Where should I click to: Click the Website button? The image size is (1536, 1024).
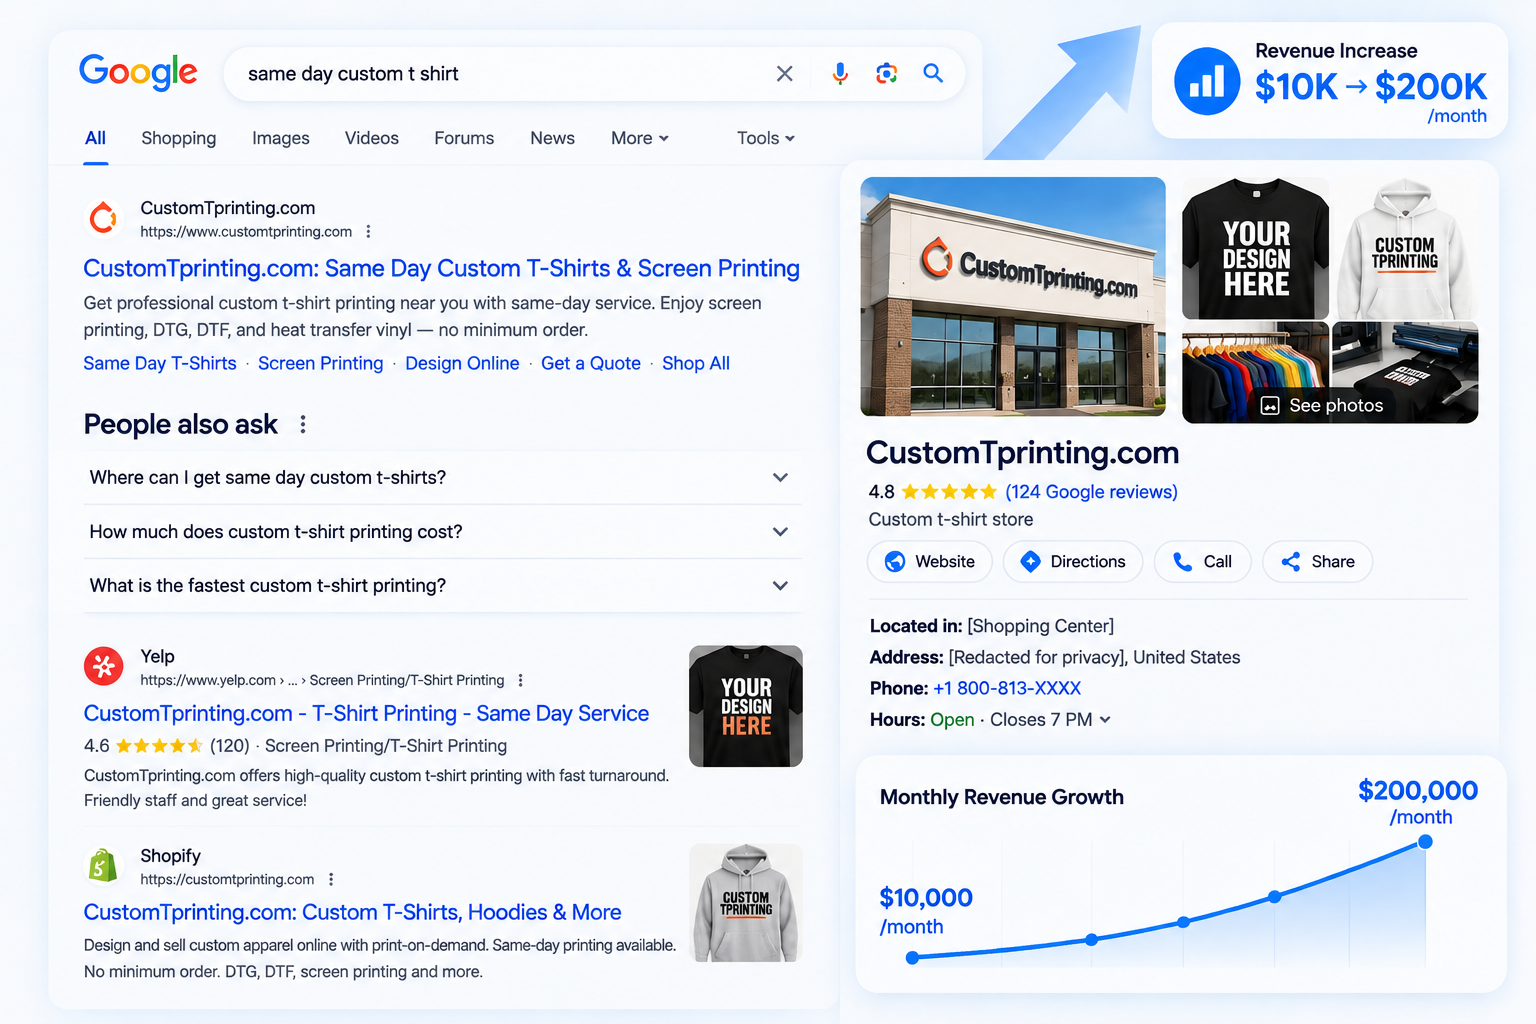pyautogui.click(x=929, y=562)
